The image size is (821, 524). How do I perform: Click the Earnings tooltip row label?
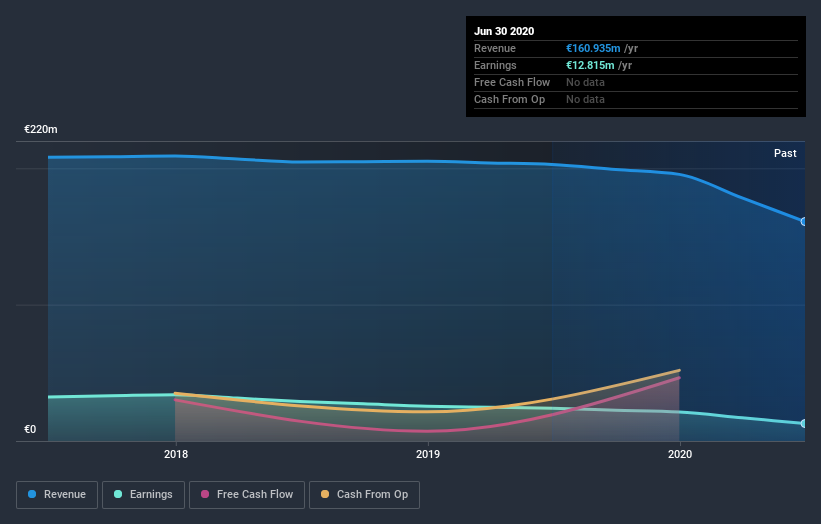(495, 65)
